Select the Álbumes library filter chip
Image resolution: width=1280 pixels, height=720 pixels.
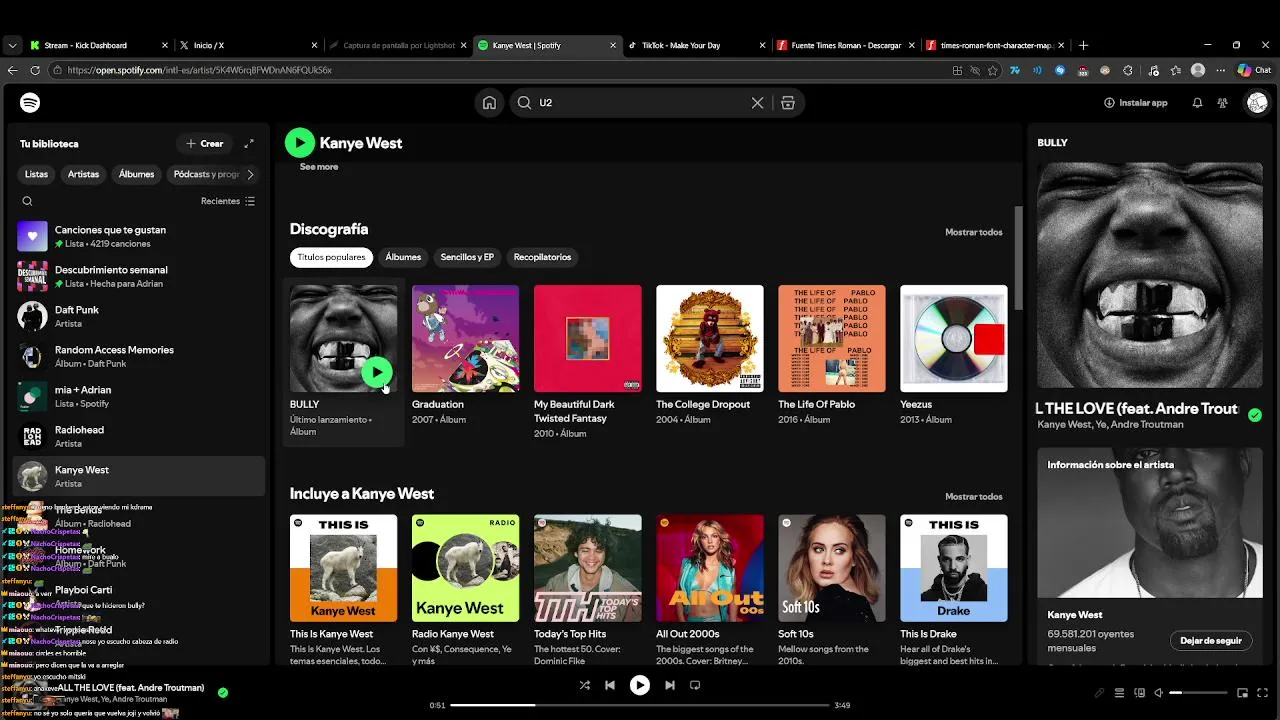point(136,174)
